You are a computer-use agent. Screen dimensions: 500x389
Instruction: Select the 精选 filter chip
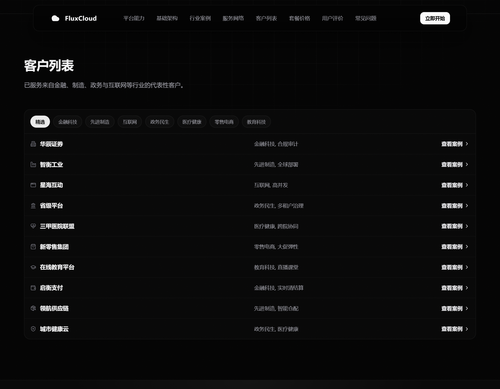tap(40, 122)
